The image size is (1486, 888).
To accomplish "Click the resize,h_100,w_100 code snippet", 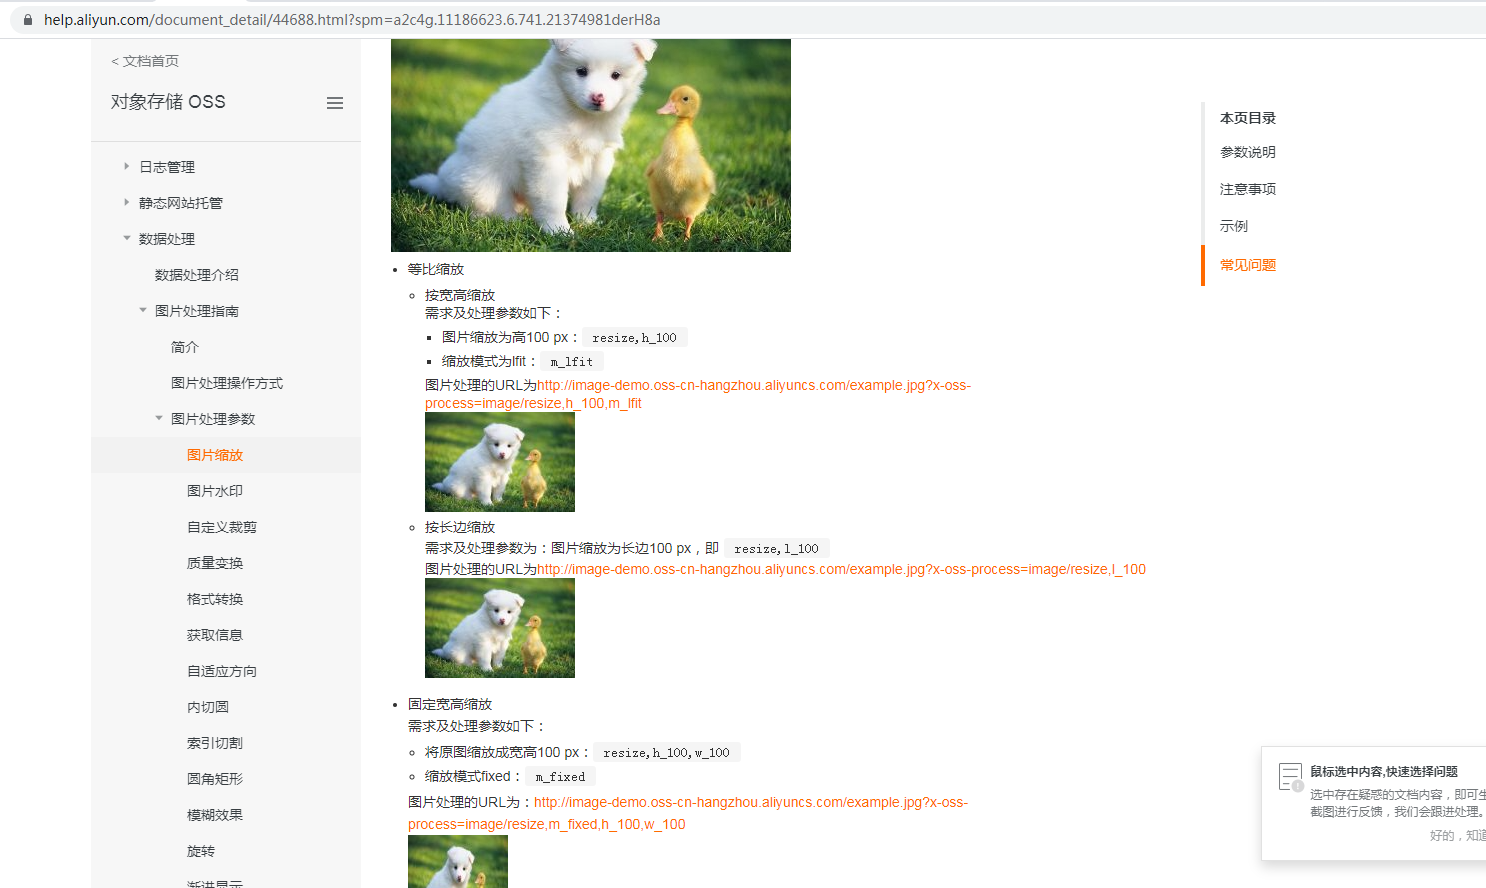I will (x=666, y=753).
